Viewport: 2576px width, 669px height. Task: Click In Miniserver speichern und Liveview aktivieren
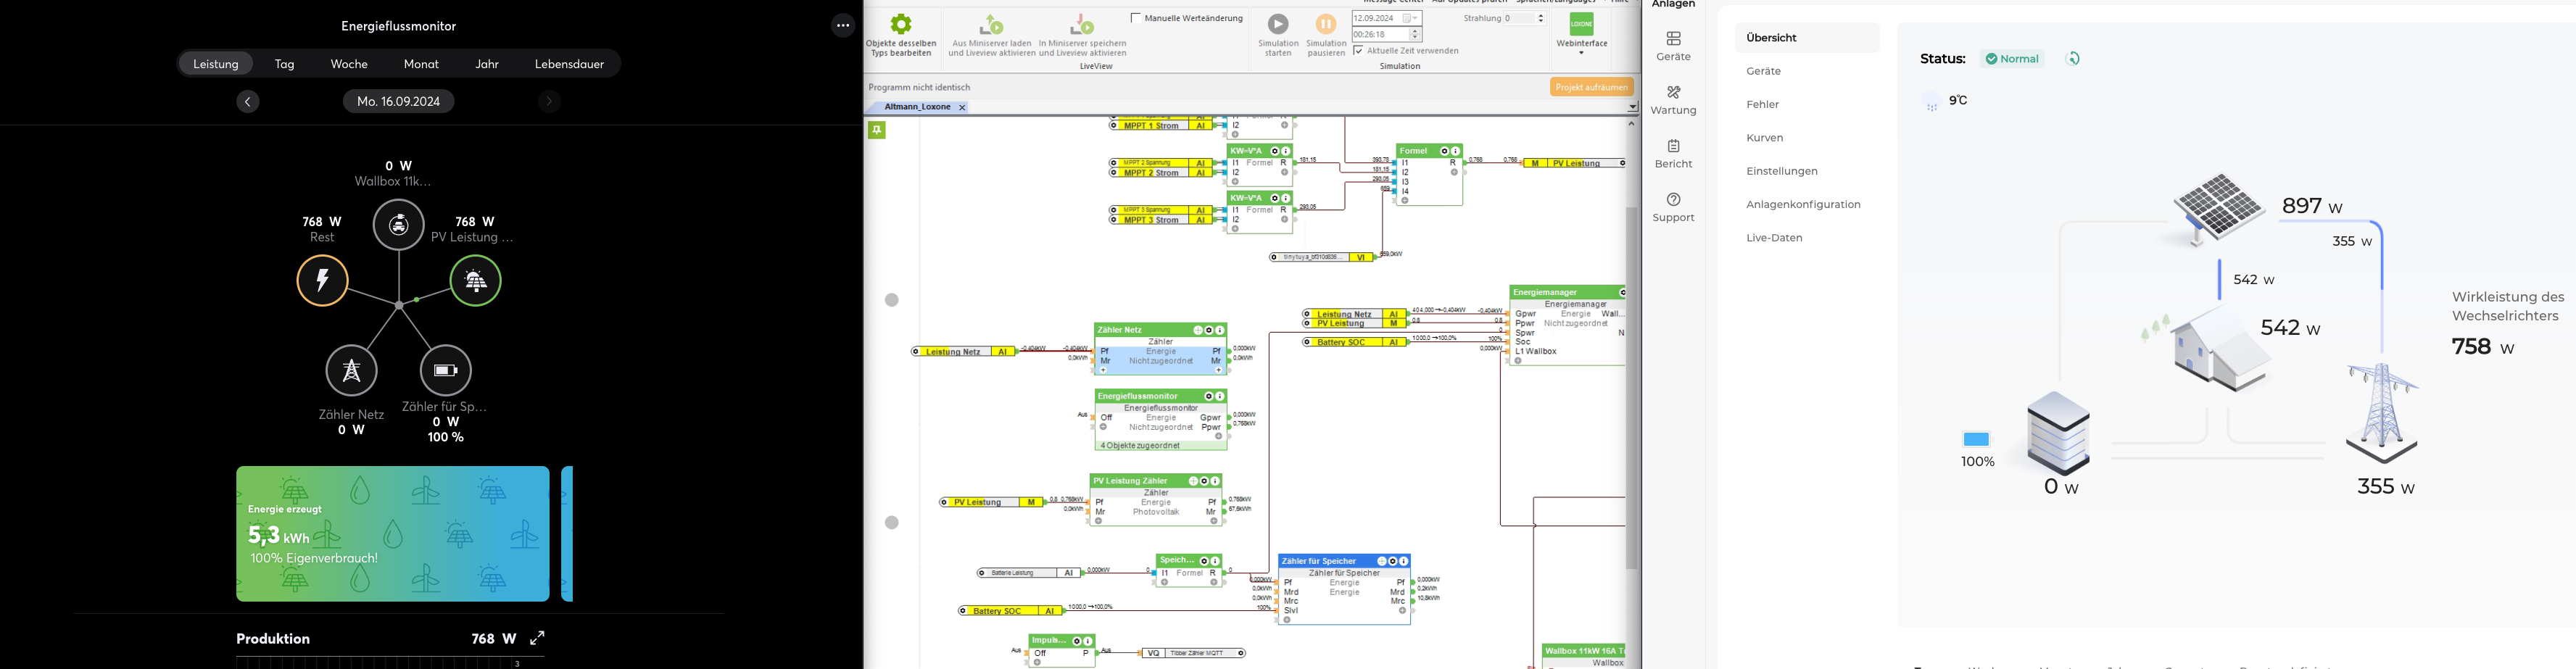click(x=1083, y=35)
